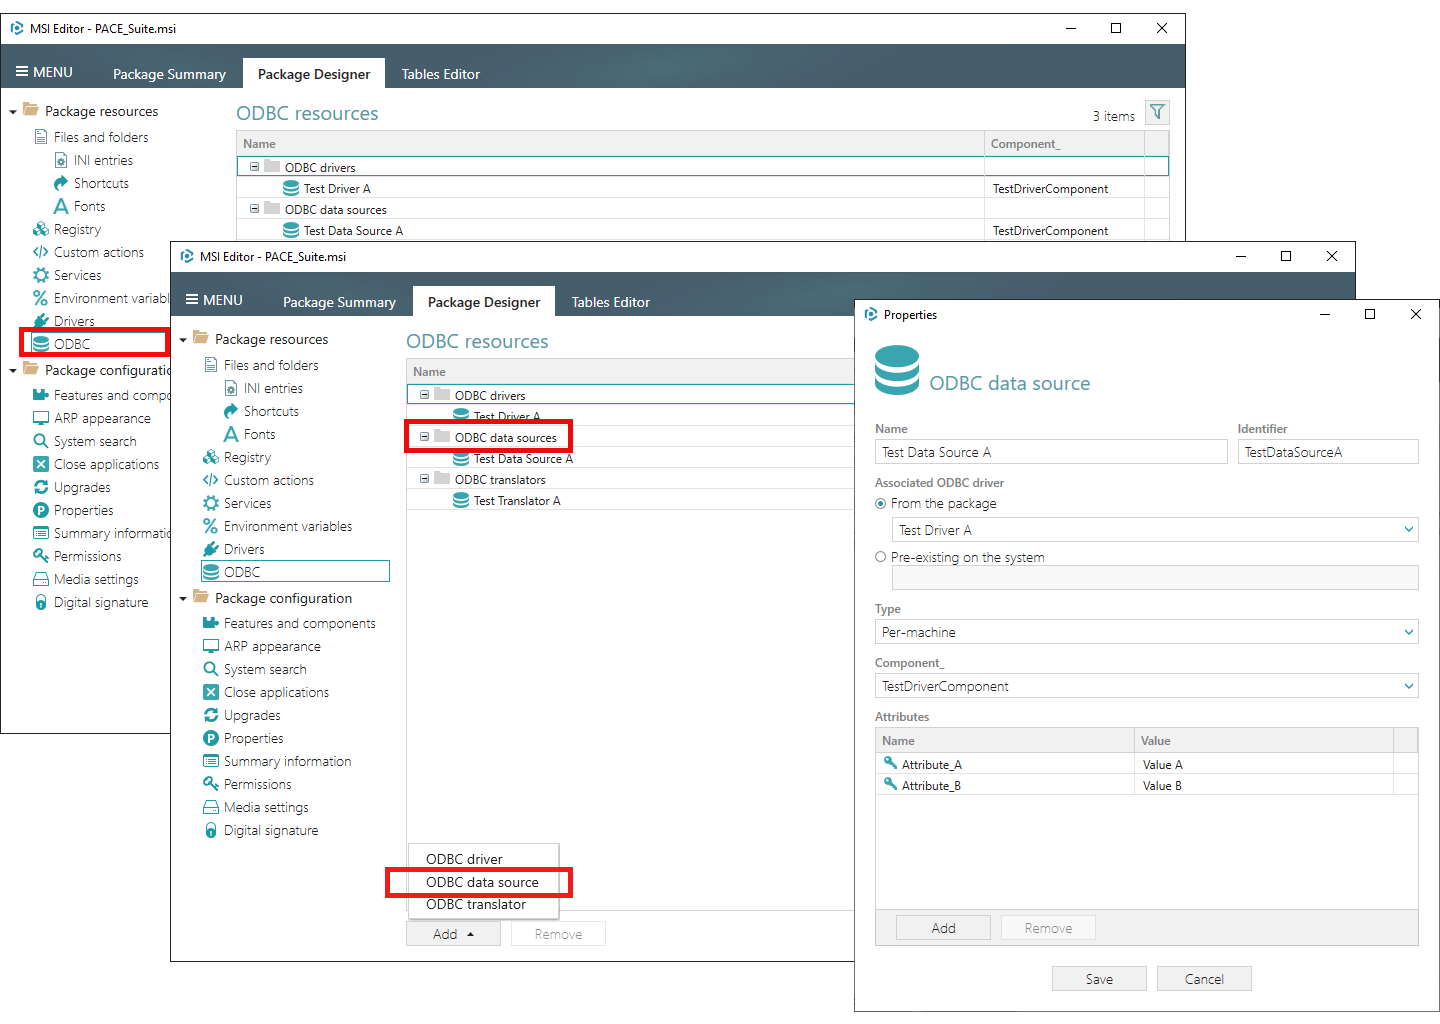Screen dimensions: 1440x1024
Task: Click Drivers plug icon in middle window
Action: pos(211,549)
